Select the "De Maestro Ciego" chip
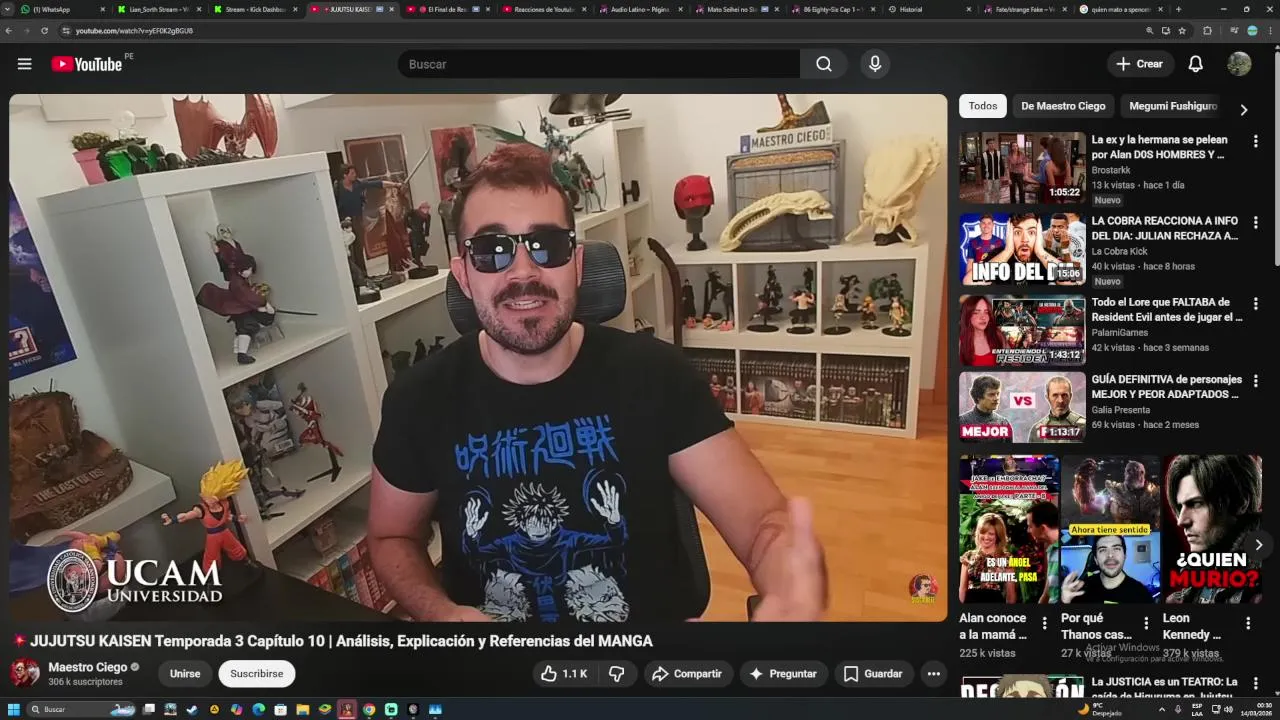Image resolution: width=1280 pixels, height=720 pixels. point(1063,106)
